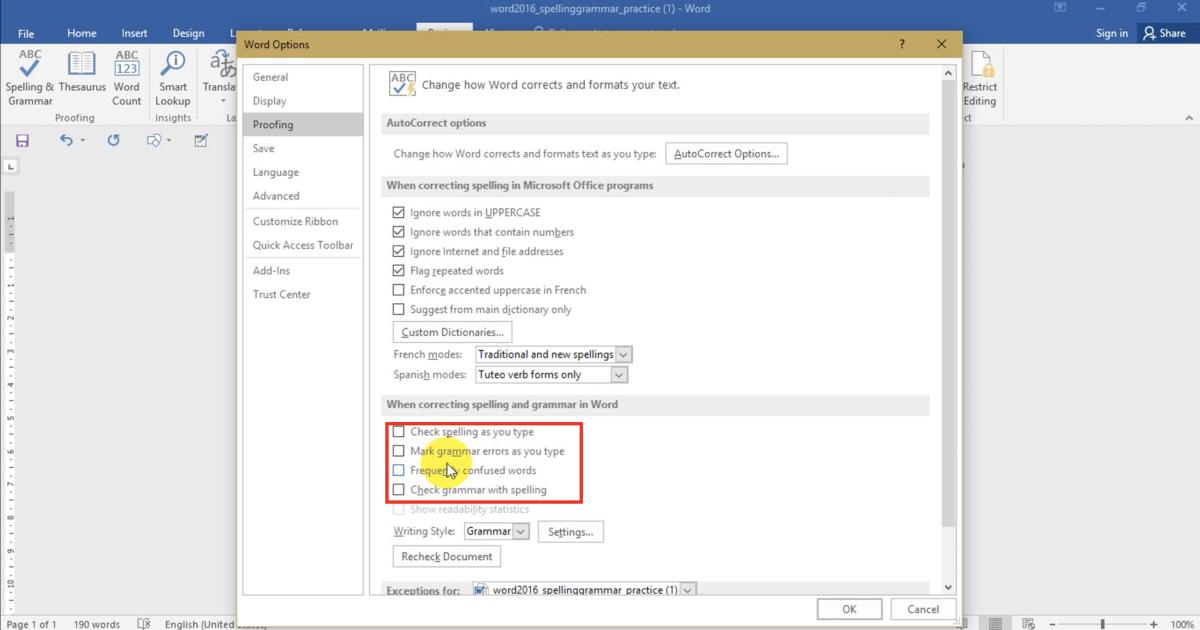Viewport: 1200px width, 630px height.
Task: Click Sign in at the top
Action: coord(1112,33)
